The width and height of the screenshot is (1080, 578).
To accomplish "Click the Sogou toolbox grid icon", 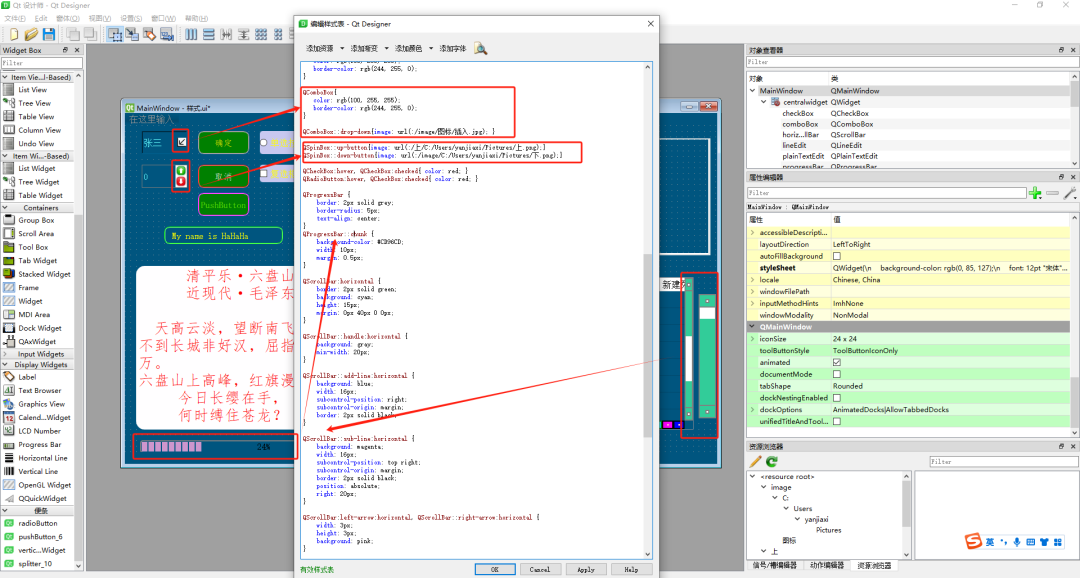I will click(1058, 542).
